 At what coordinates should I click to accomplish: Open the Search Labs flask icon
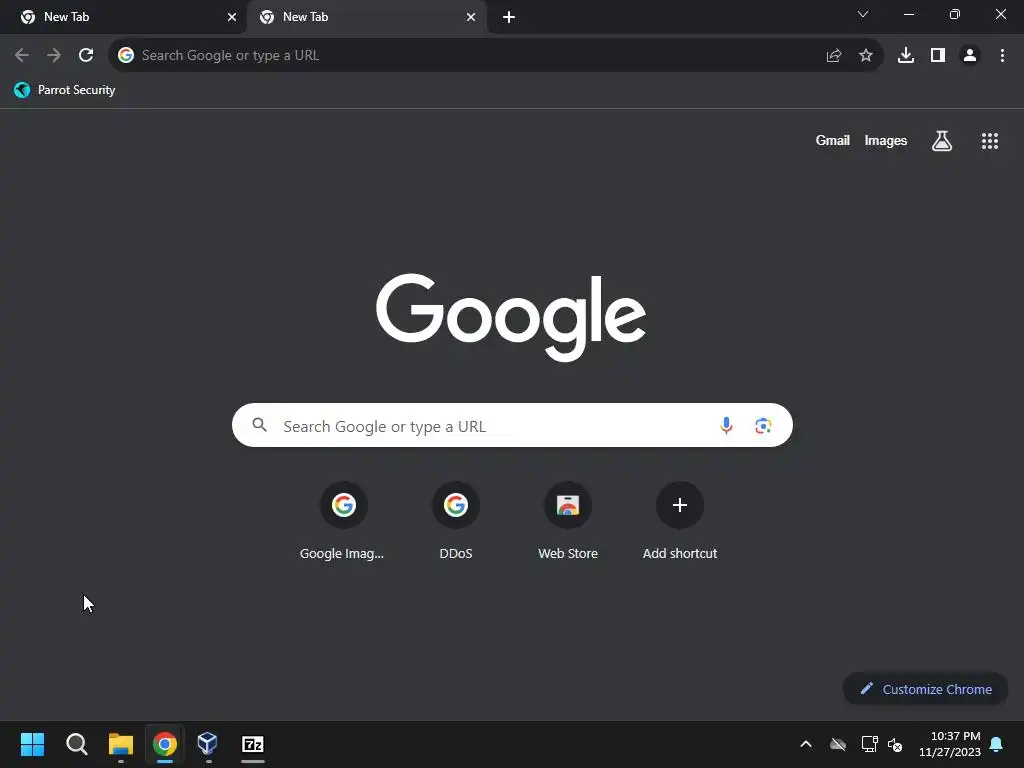[942, 140]
